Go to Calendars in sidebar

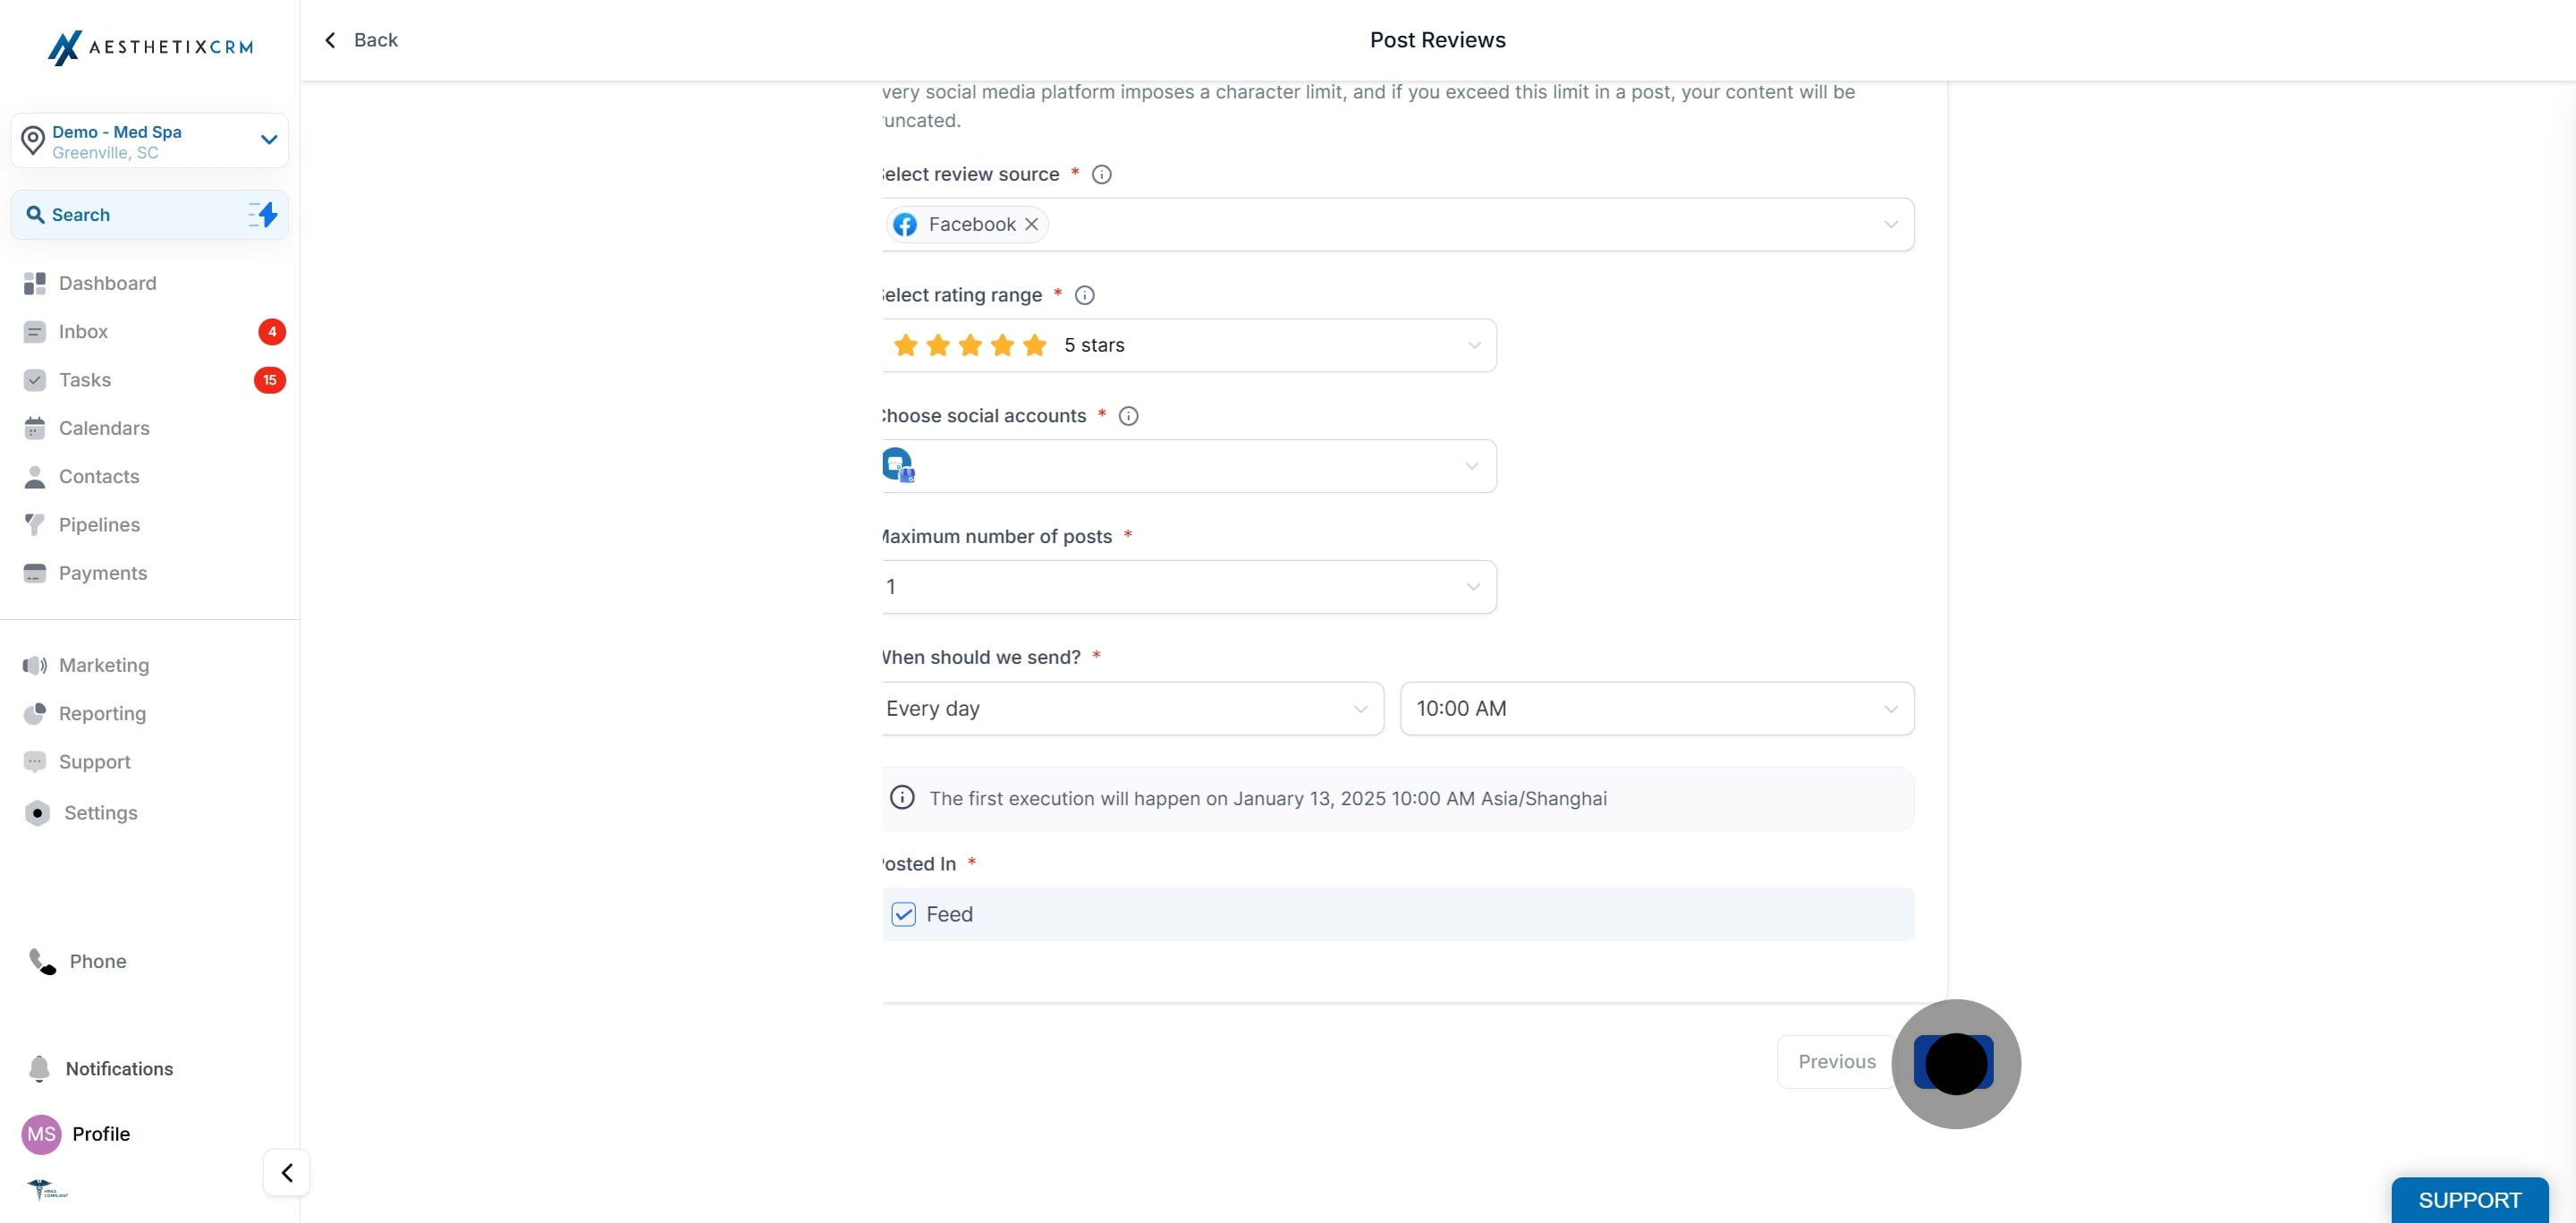coord(103,428)
